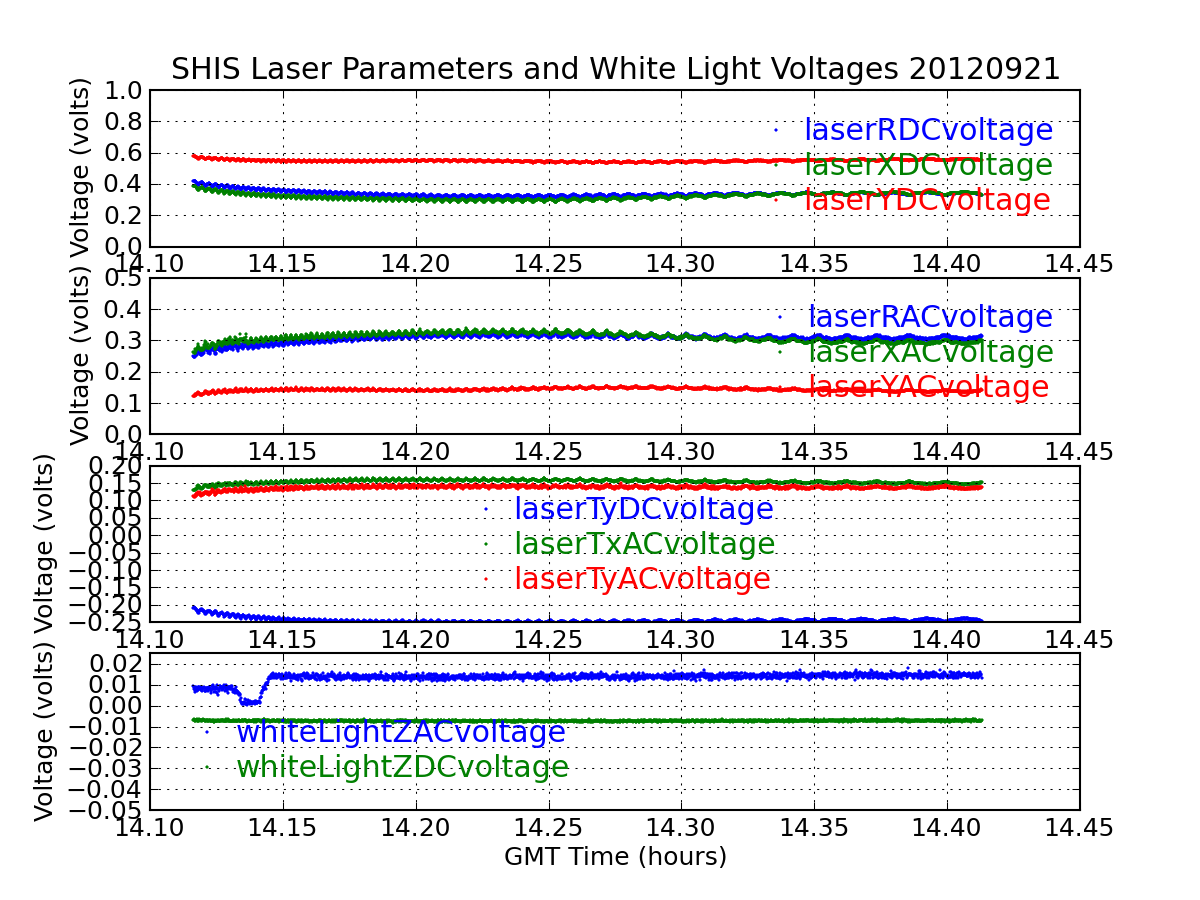This screenshot has width=1200, height=900.
Task: Click the laserRACvoltage legend label
Action: (x=930, y=317)
